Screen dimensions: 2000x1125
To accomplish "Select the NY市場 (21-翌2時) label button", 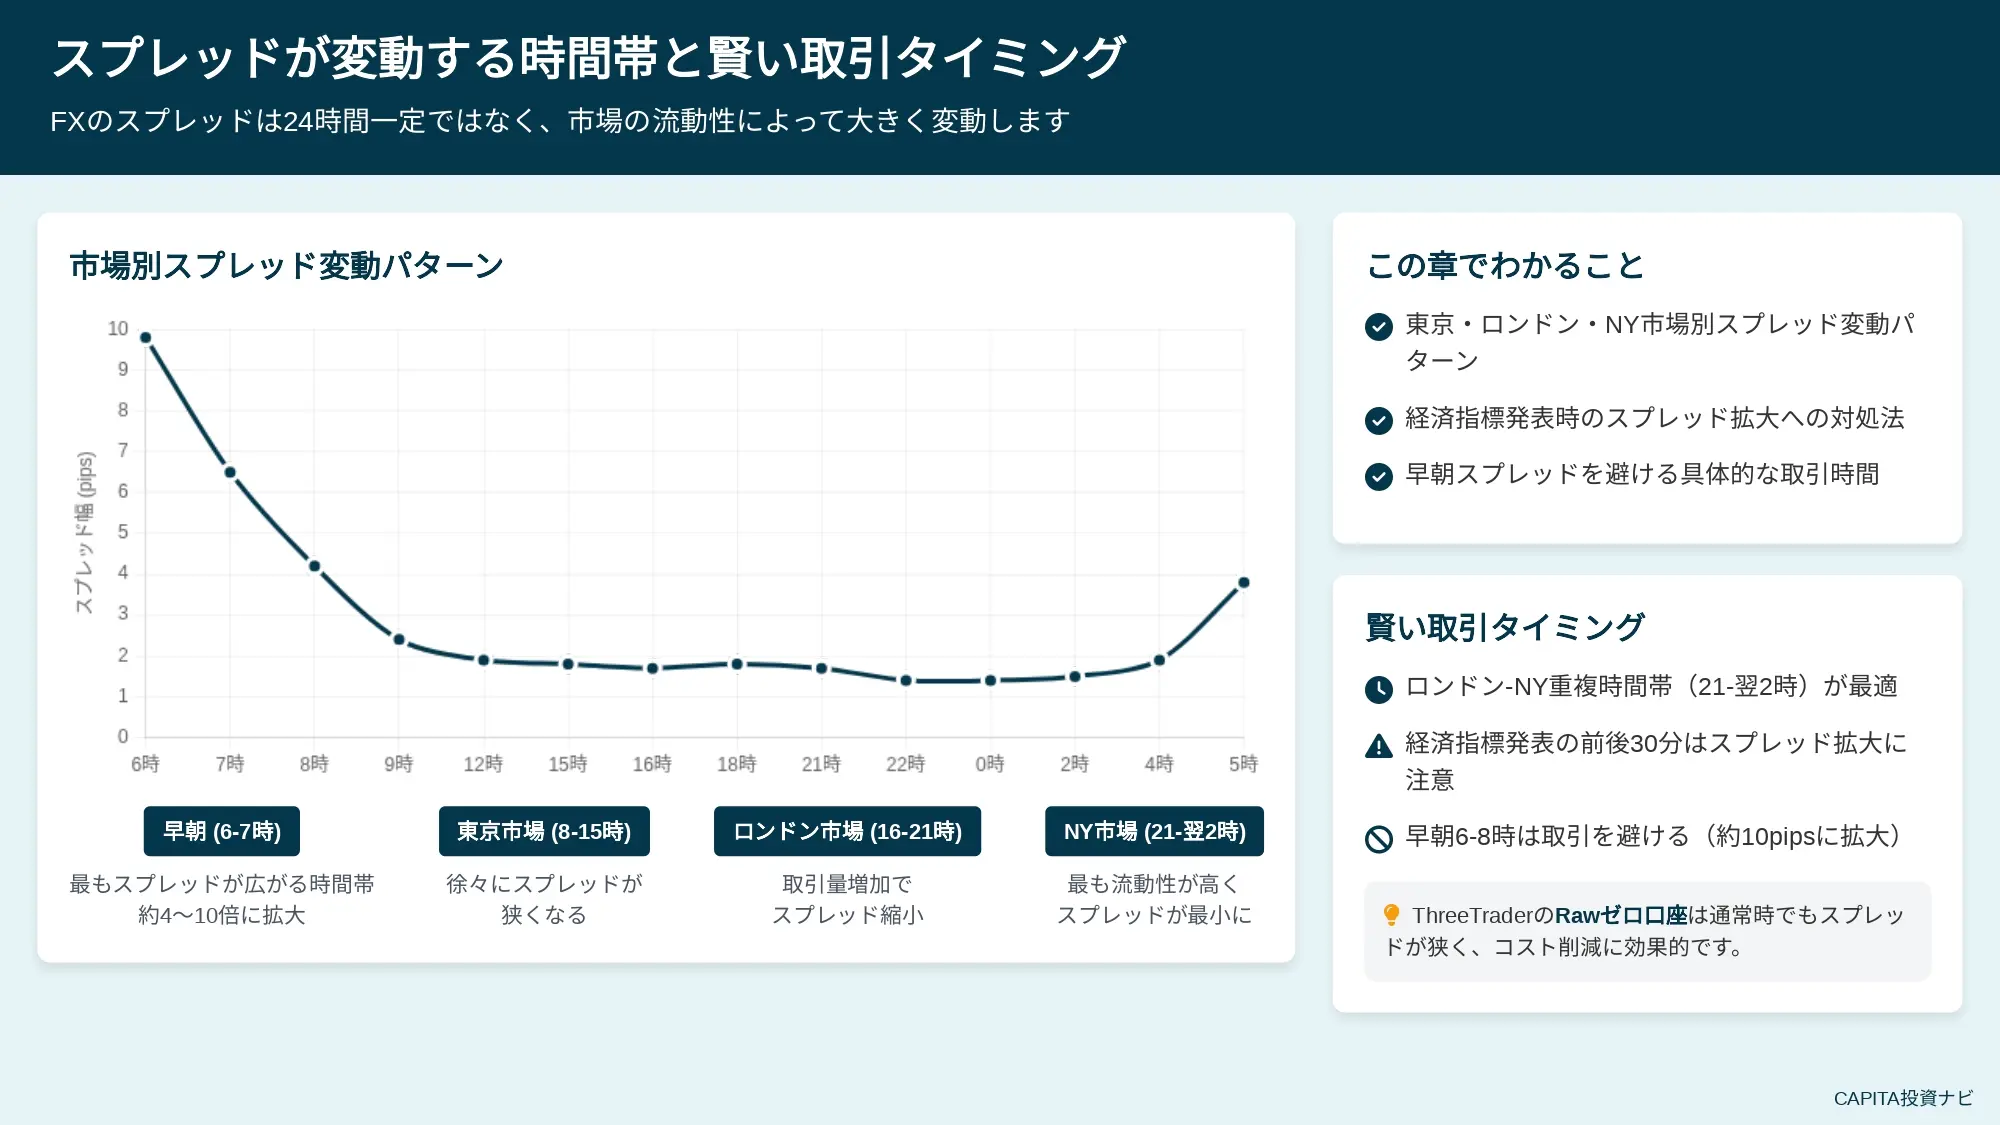I will point(1154,831).
